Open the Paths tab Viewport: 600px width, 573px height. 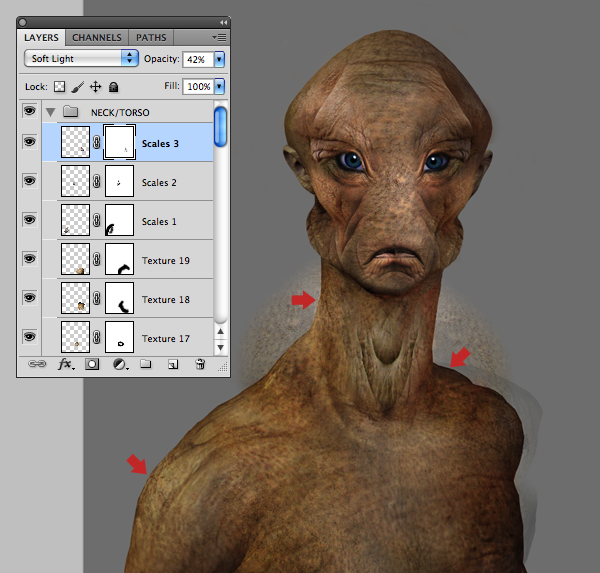151,38
